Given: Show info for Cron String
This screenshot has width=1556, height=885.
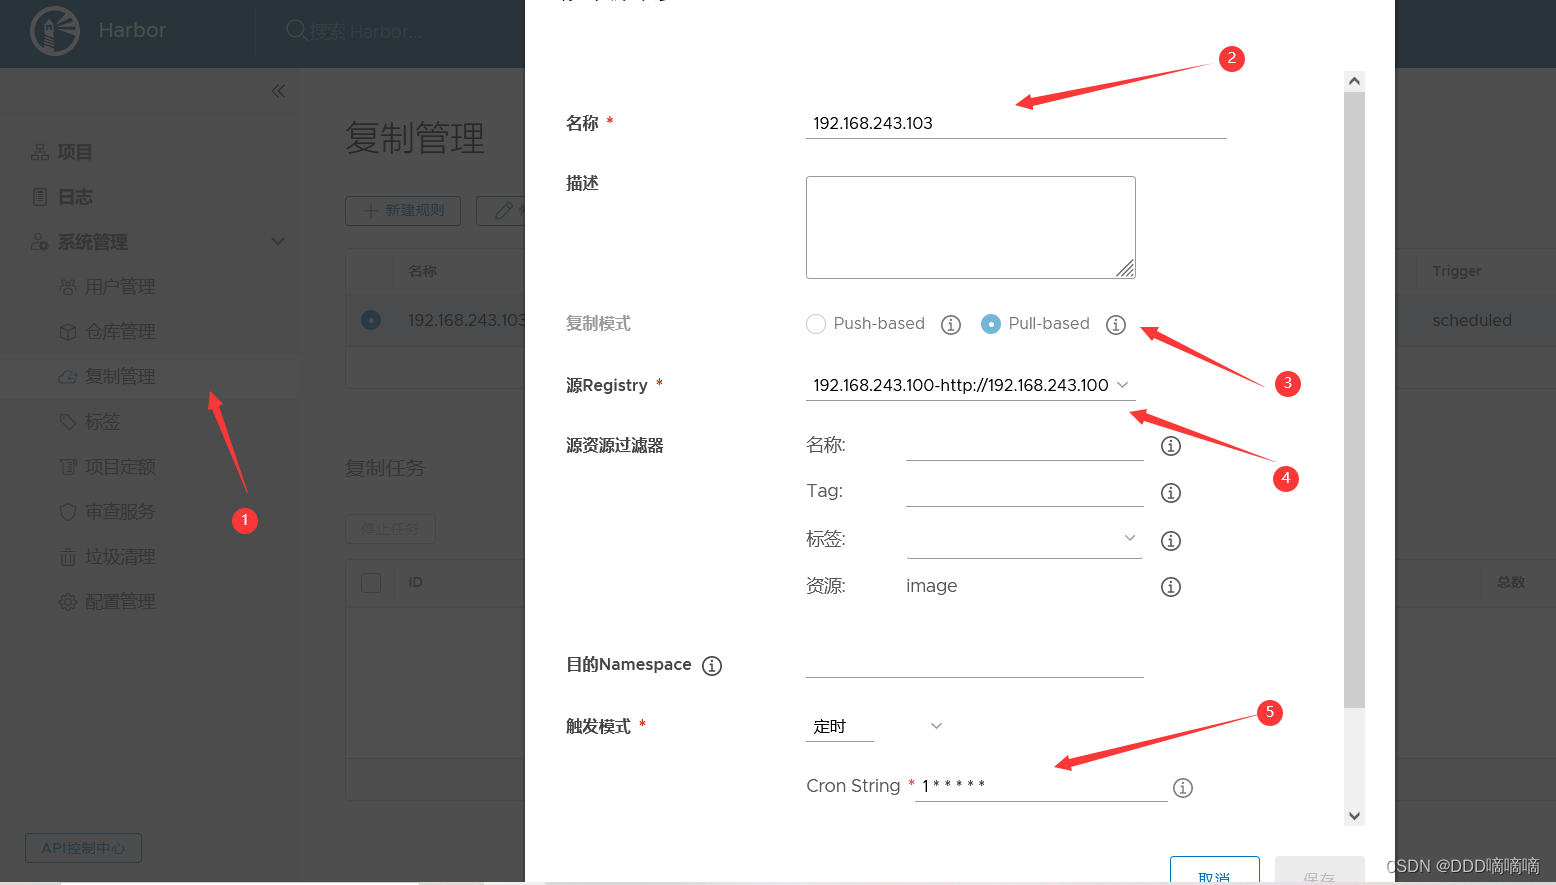Looking at the screenshot, I should click(1183, 788).
